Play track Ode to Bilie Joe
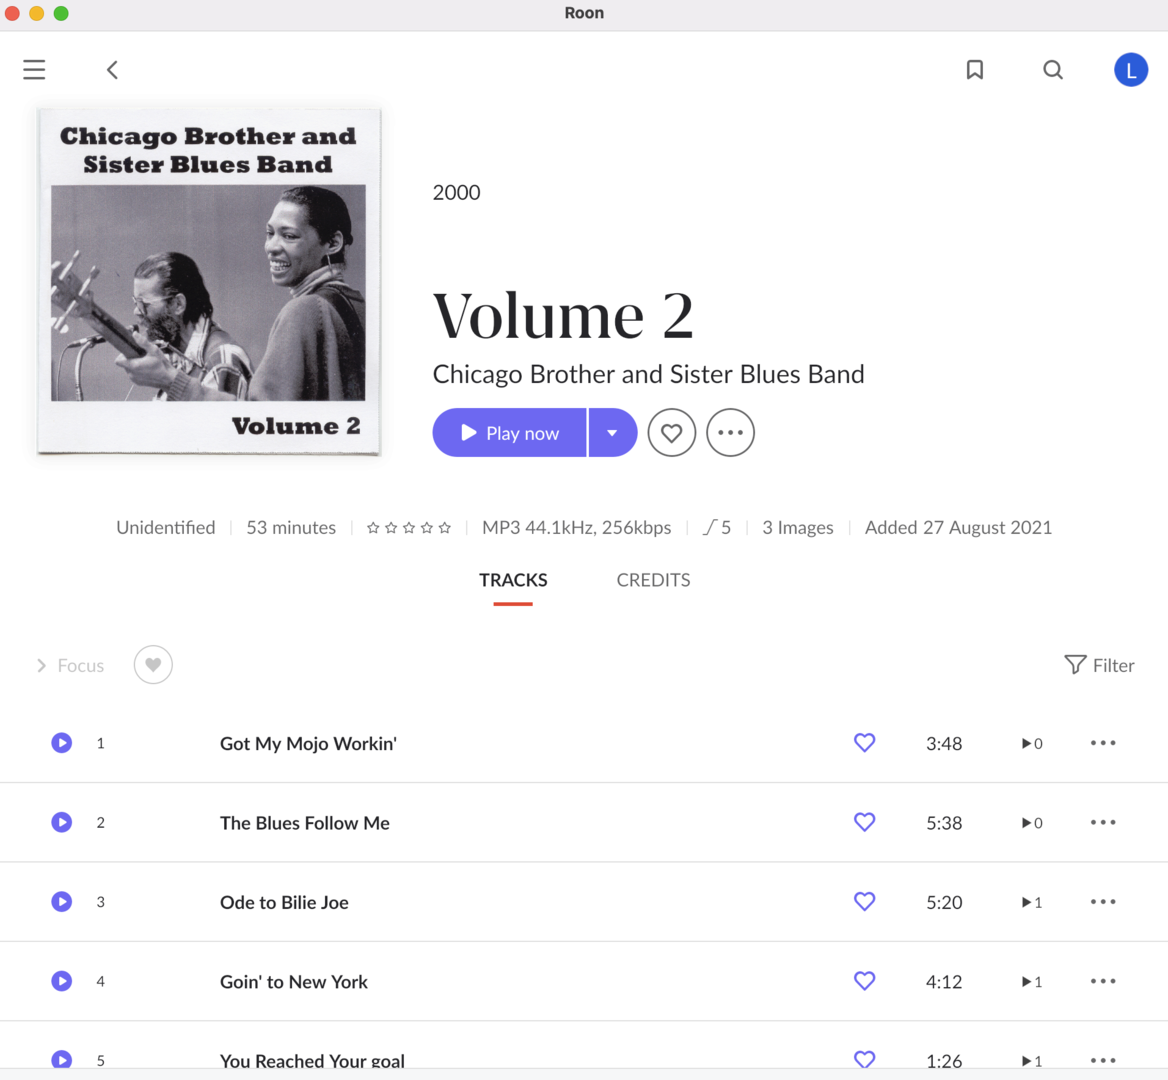Viewport: 1168px width, 1080px height. click(62, 901)
